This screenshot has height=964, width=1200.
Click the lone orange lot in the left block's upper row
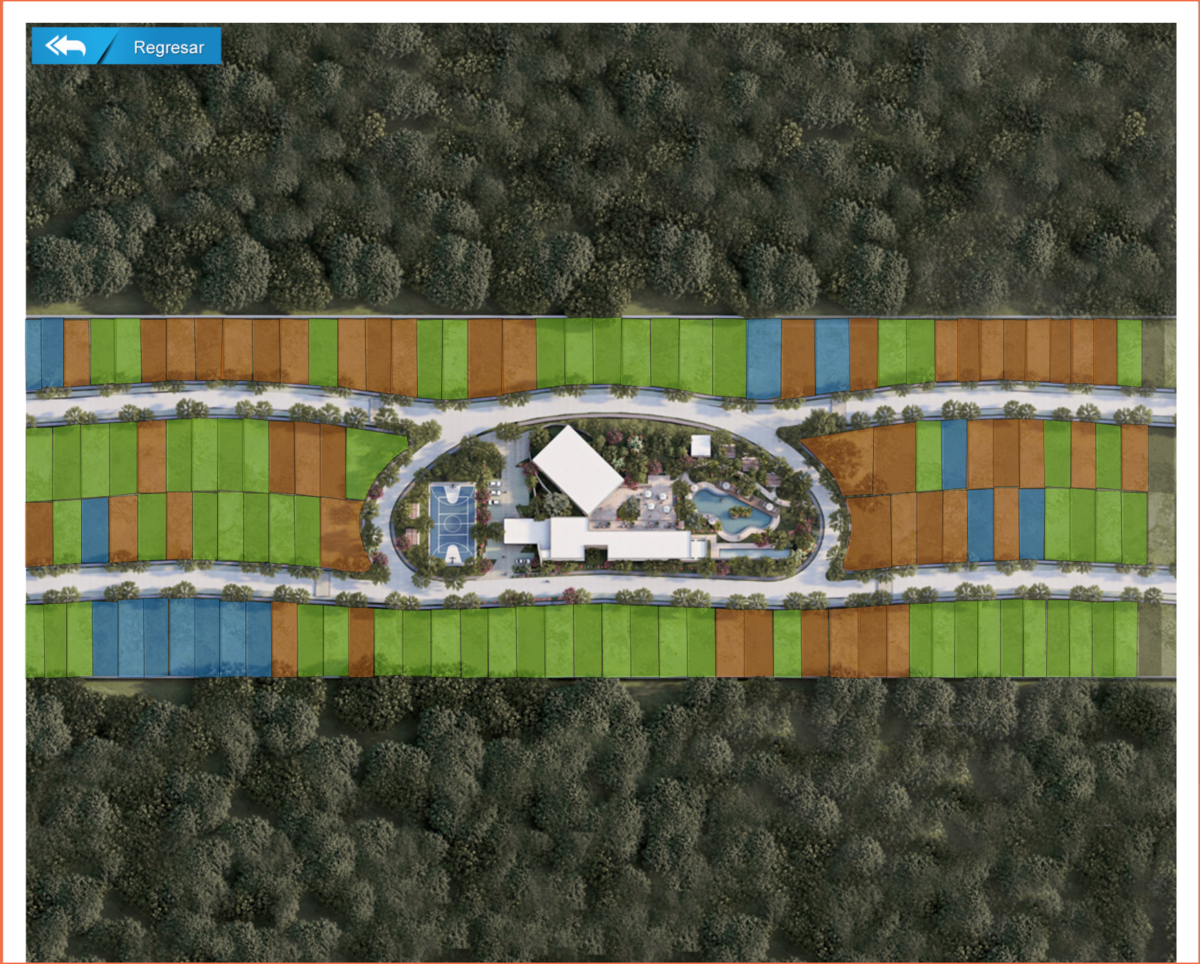[151, 456]
